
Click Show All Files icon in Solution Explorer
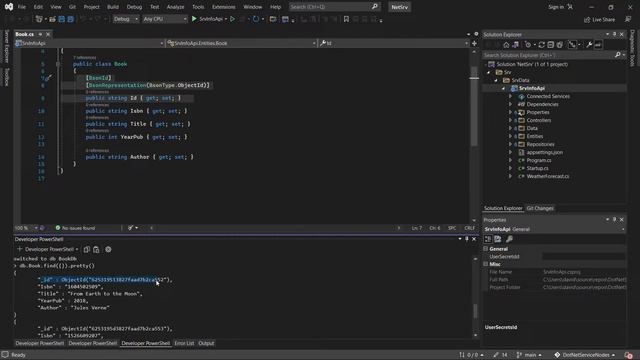click(x=560, y=45)
